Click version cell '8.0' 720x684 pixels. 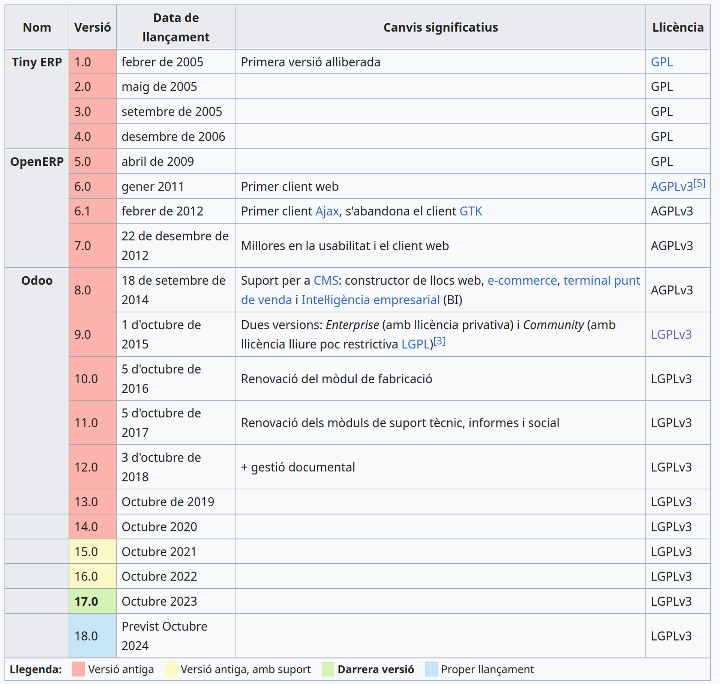(x=93, y=290)
